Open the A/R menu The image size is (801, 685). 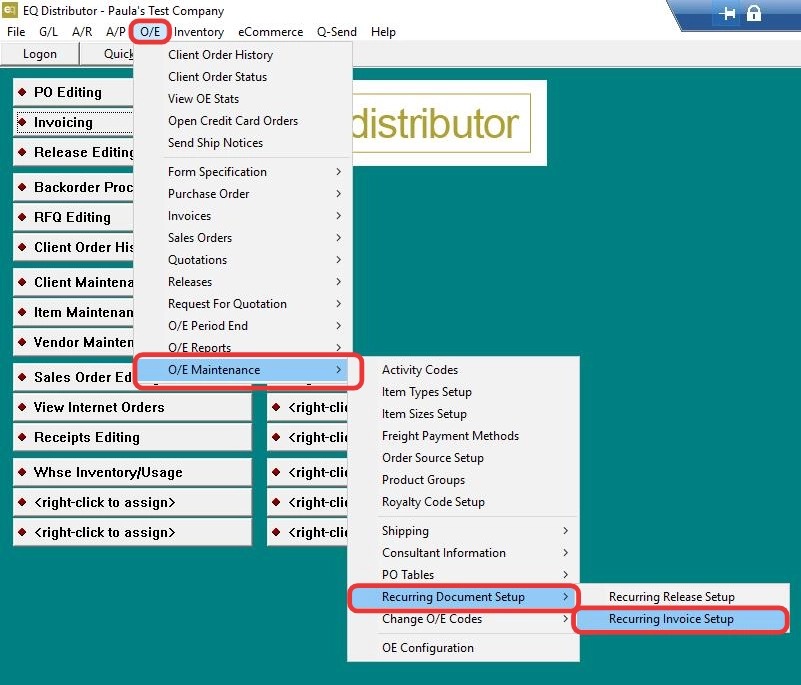[82, 32]
